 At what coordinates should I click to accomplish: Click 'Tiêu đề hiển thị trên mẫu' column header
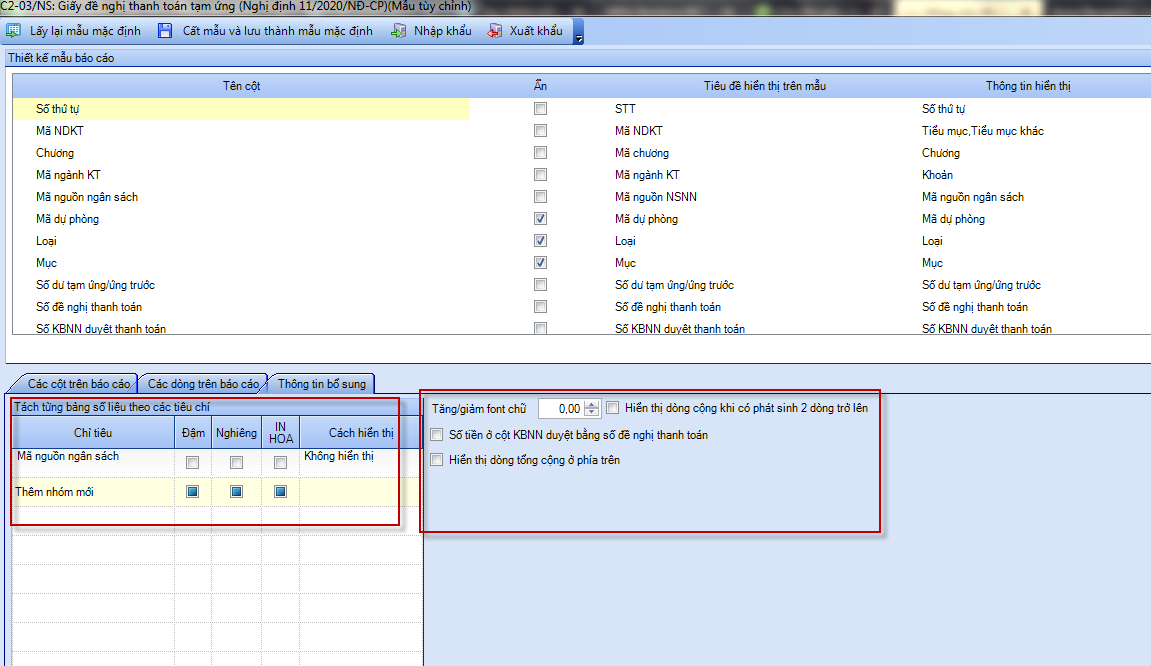[764, 86]
